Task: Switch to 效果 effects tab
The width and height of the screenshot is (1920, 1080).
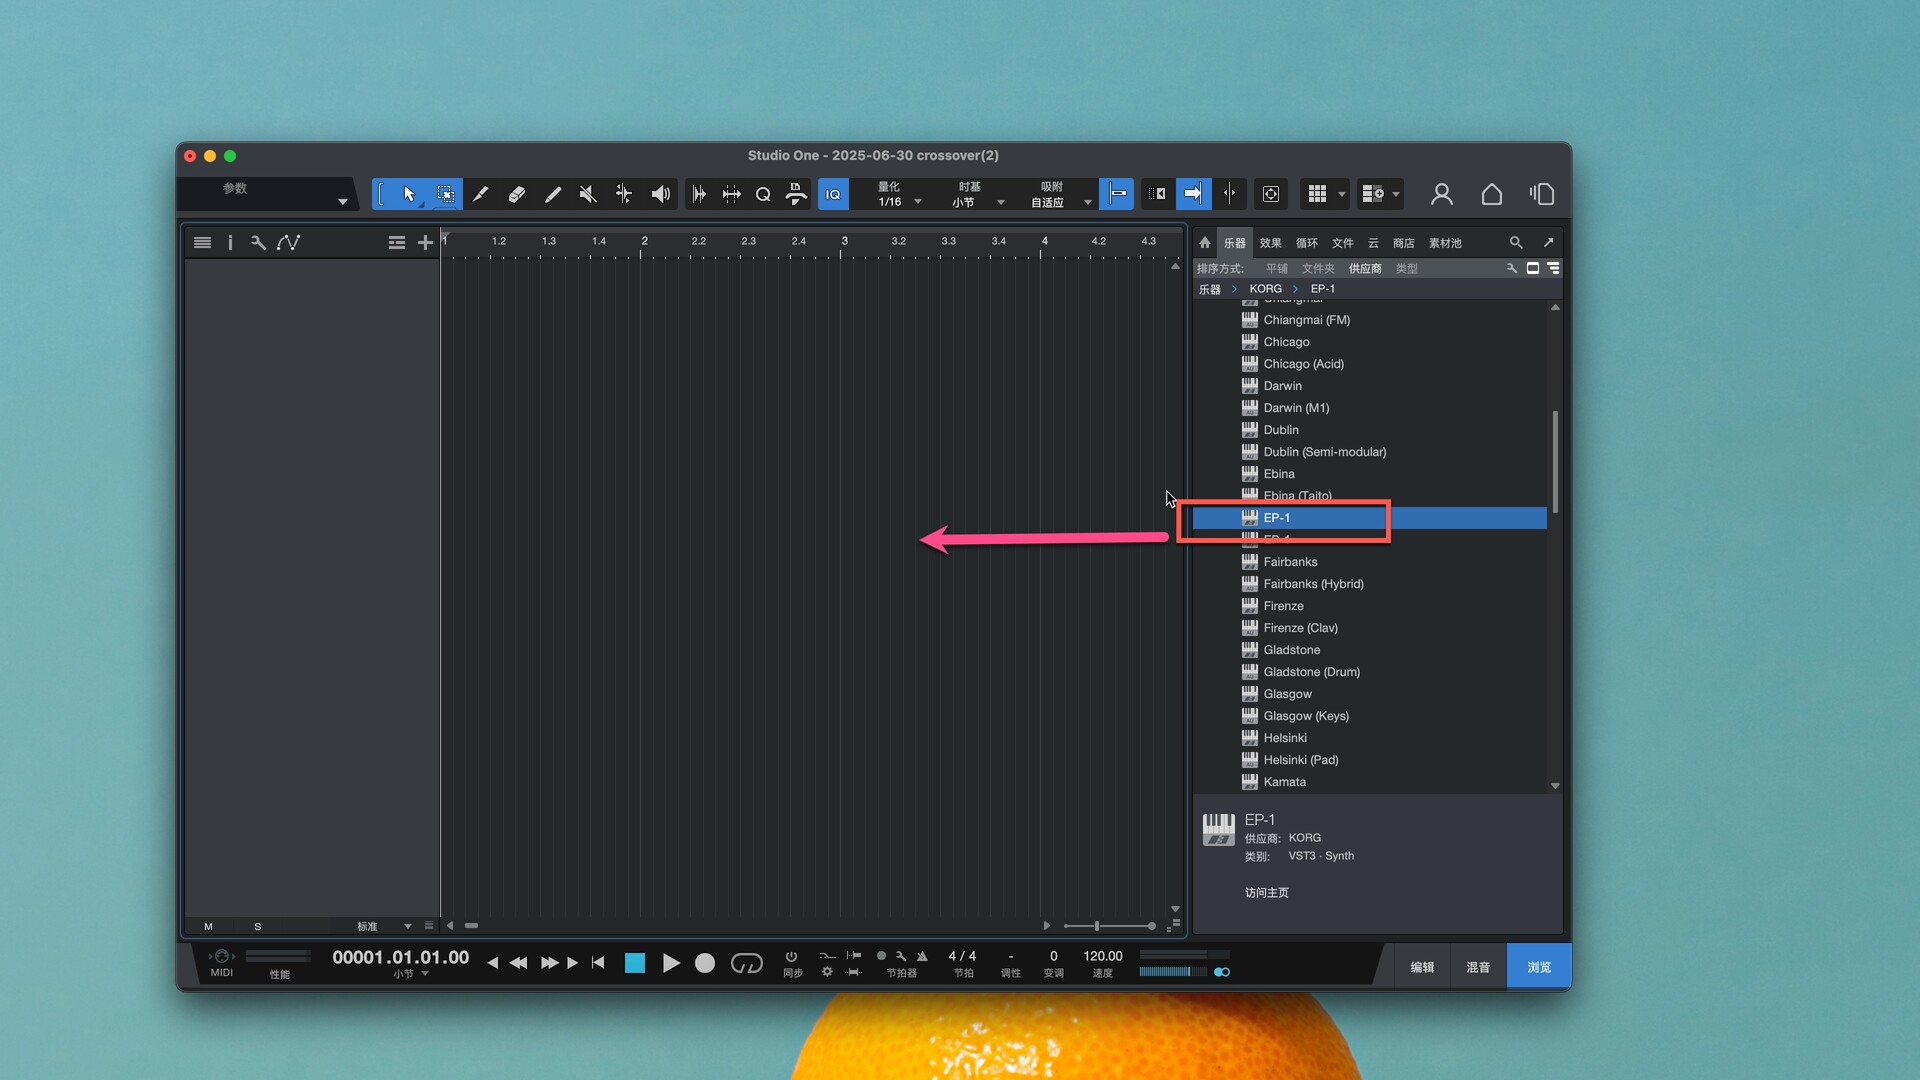Action: (x=1271, y=243)
